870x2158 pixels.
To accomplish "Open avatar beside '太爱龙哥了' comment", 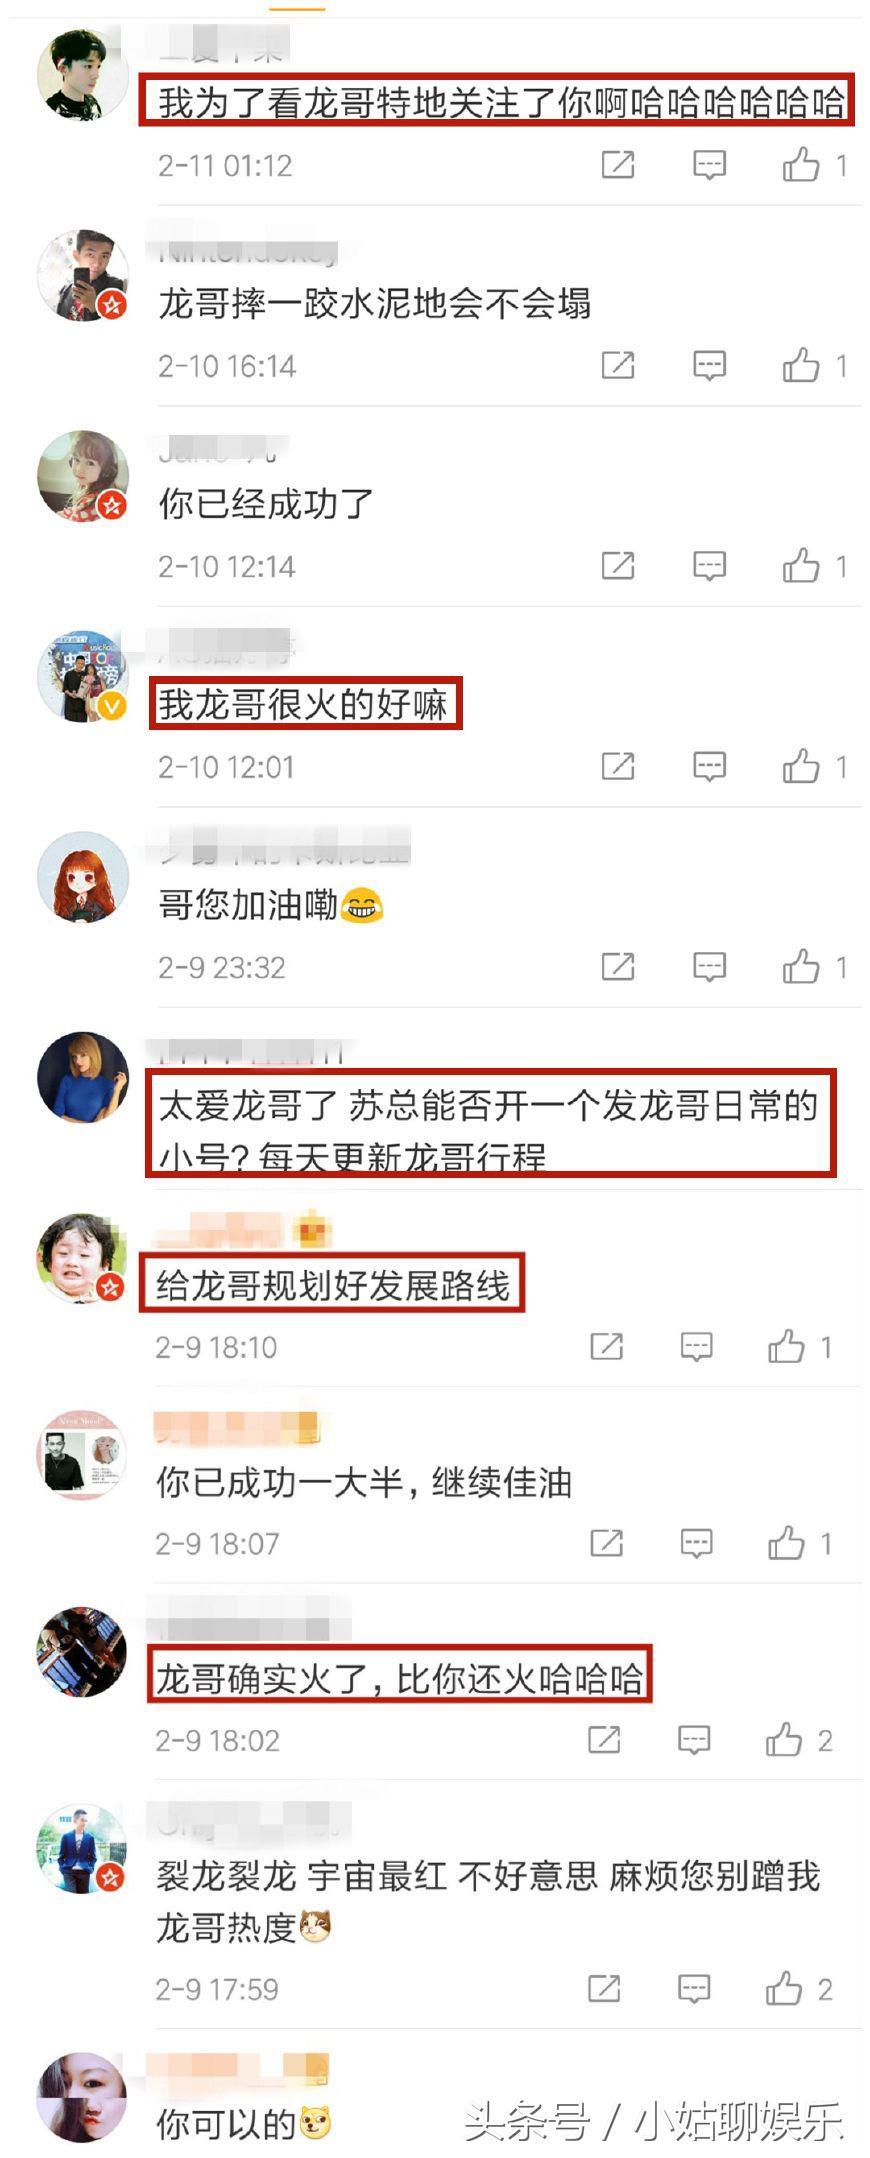I will tap(82, 1077).
